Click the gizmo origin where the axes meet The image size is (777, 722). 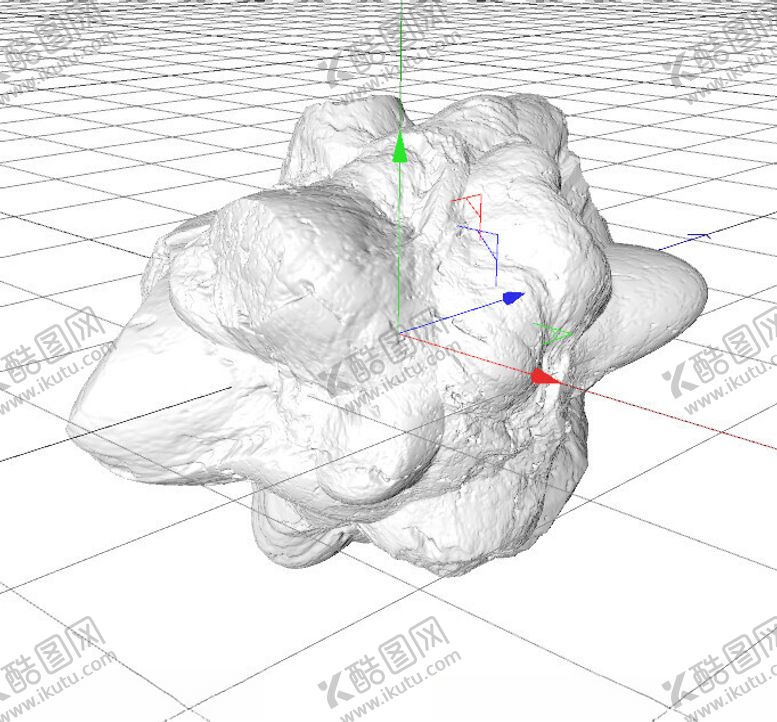(x=399, y=331)
